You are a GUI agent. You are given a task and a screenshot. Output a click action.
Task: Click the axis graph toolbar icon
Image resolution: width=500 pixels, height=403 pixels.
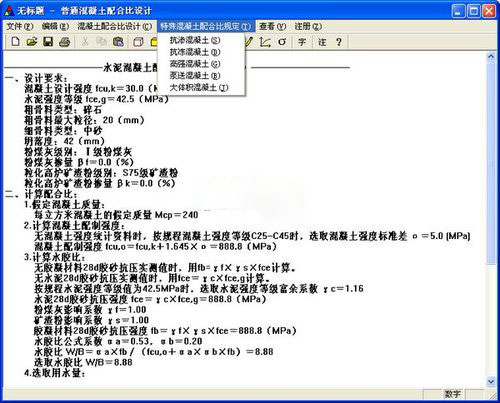click(x=265, y=42)
